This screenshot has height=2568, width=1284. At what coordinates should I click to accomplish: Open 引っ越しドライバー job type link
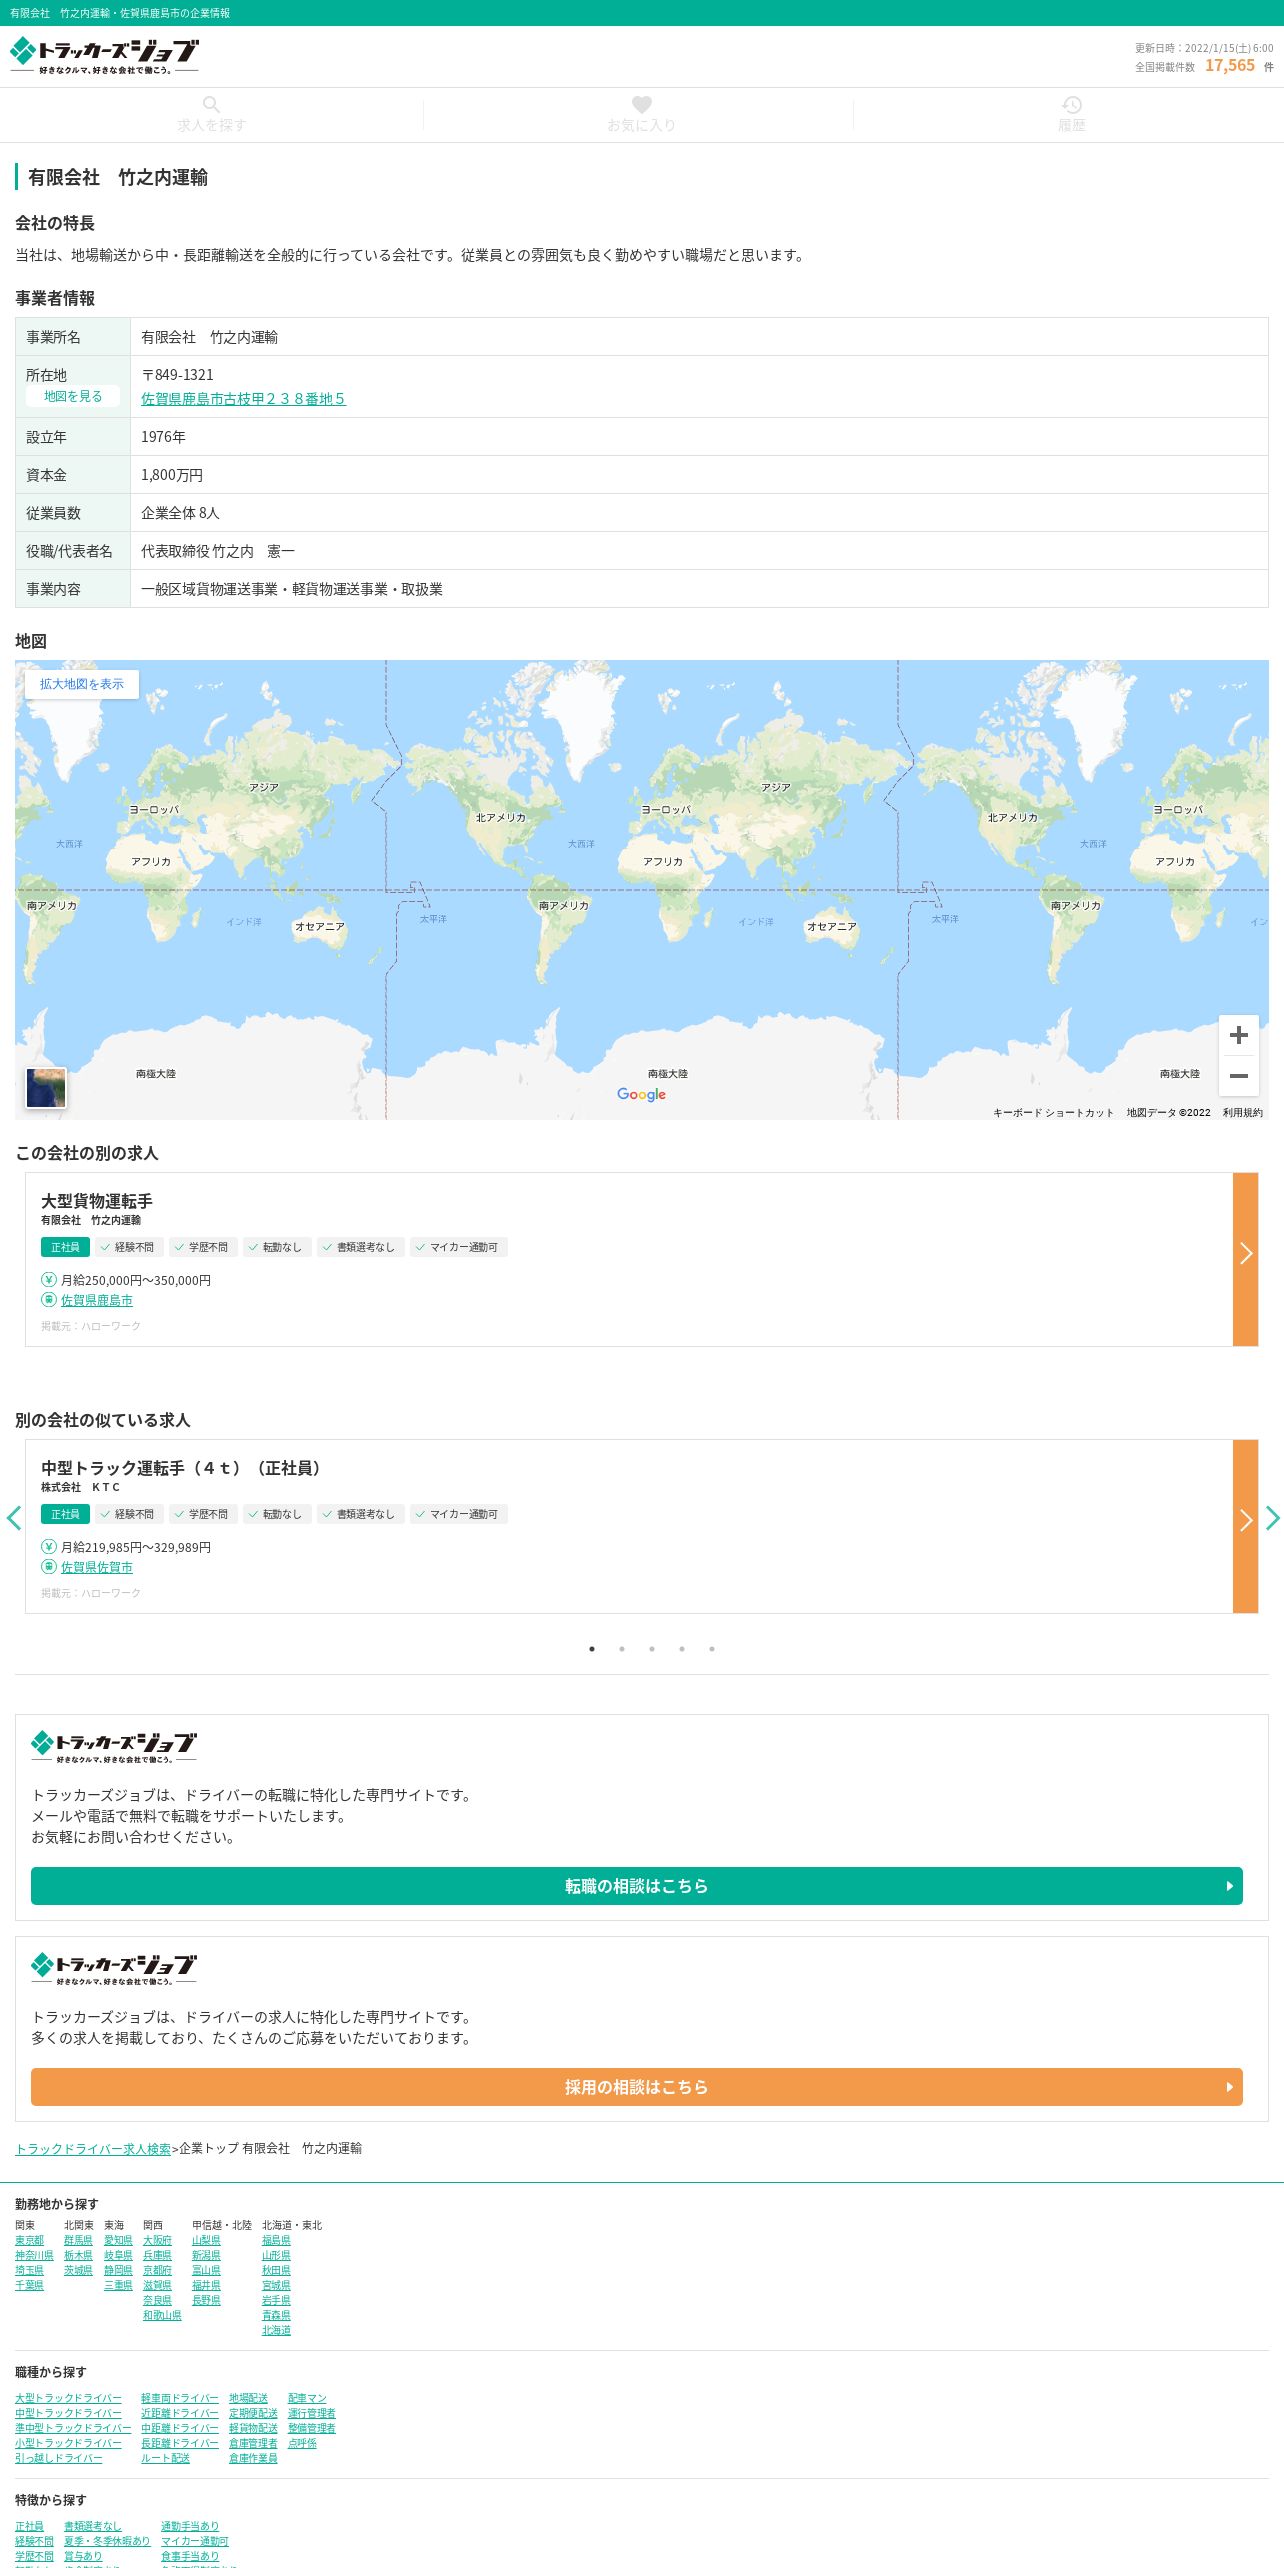58,2459
